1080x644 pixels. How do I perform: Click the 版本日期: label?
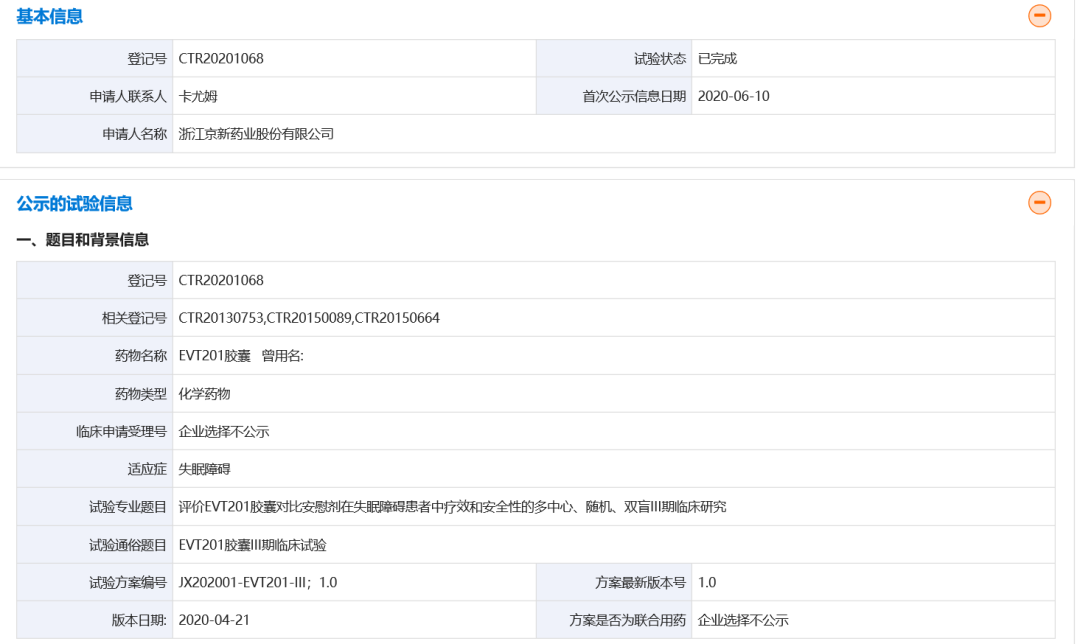139,620
